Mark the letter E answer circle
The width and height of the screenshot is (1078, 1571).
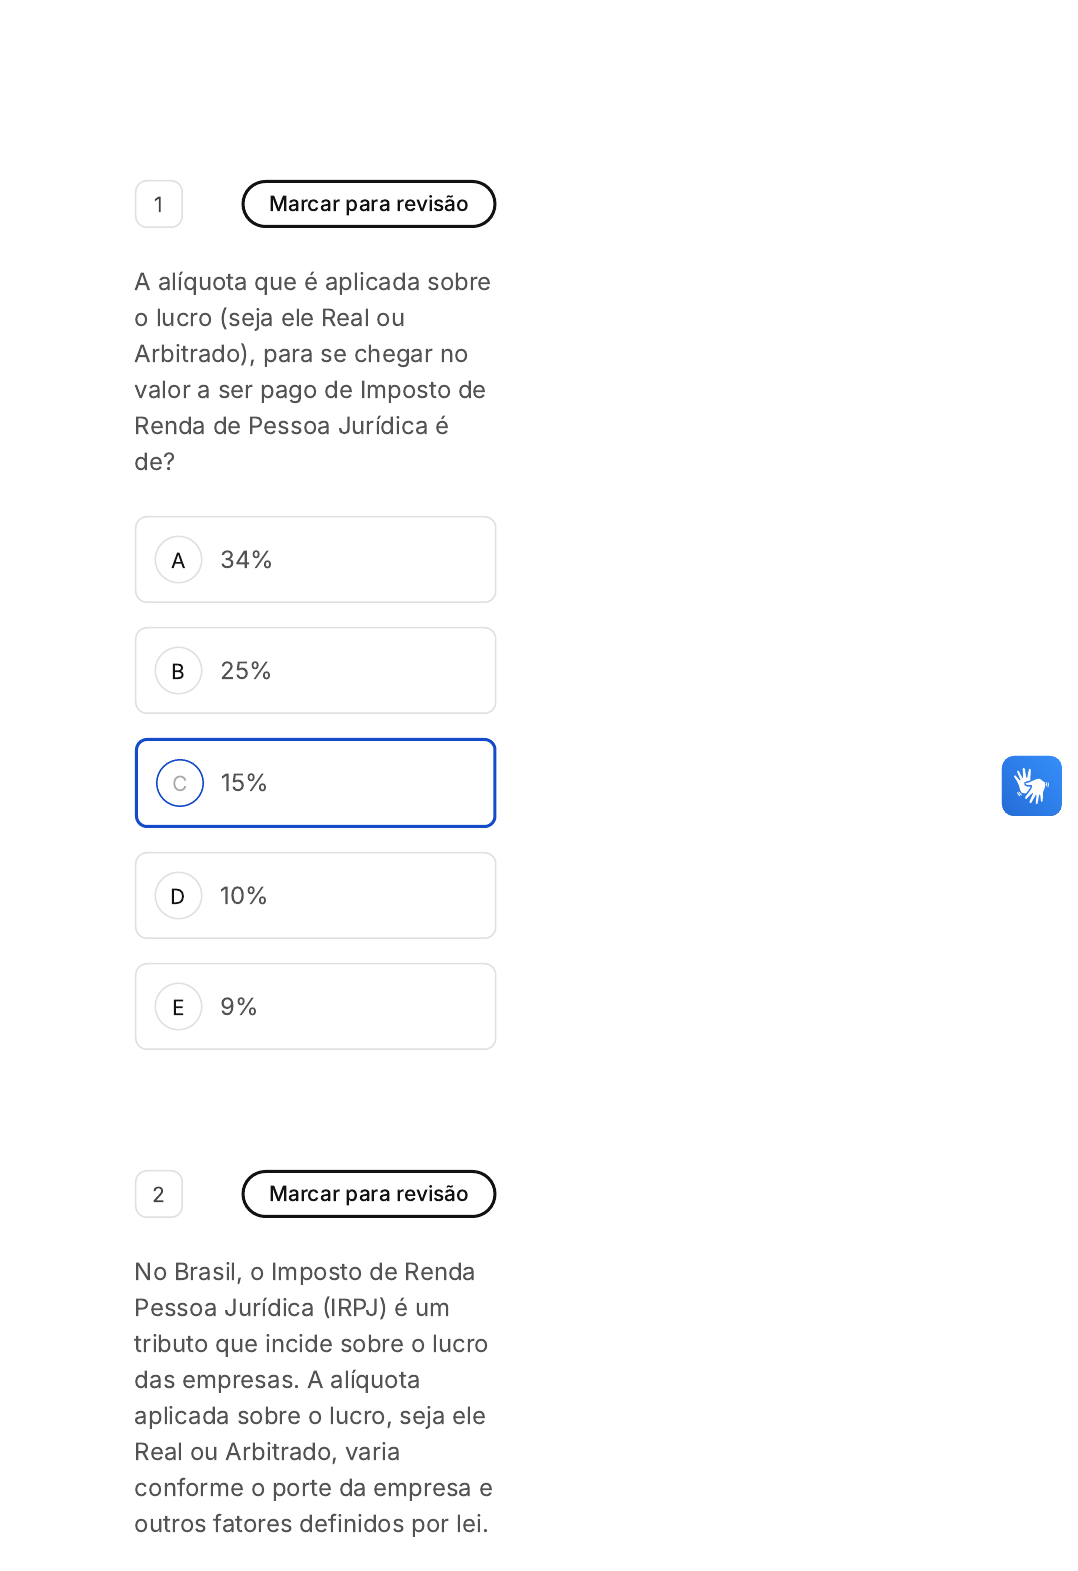[179, 1007]
